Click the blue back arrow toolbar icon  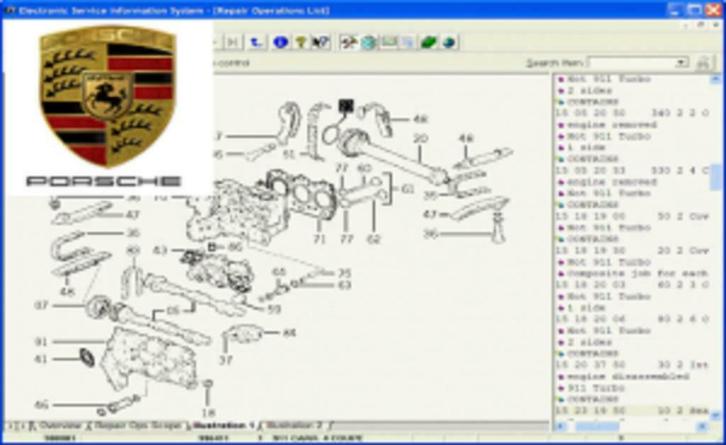[257, 42]
